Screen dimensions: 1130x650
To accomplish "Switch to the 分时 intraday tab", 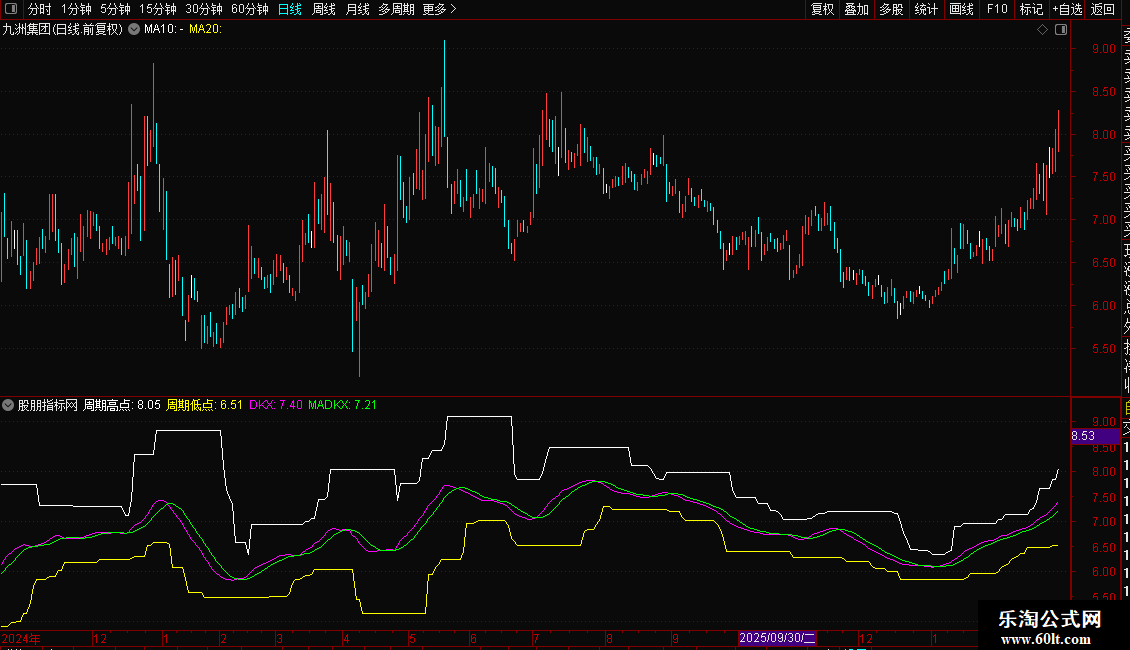I will tap(39, 9).
